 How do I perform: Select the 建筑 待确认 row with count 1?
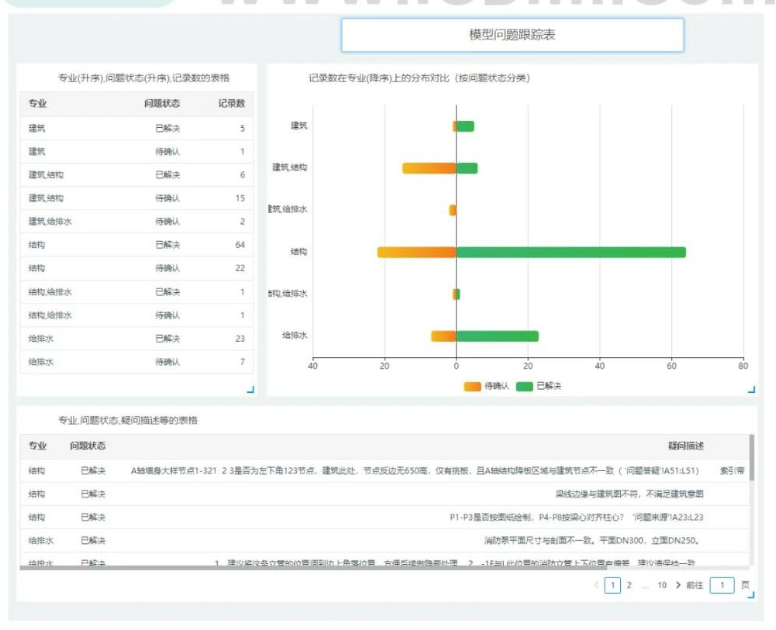coord(137,151)
